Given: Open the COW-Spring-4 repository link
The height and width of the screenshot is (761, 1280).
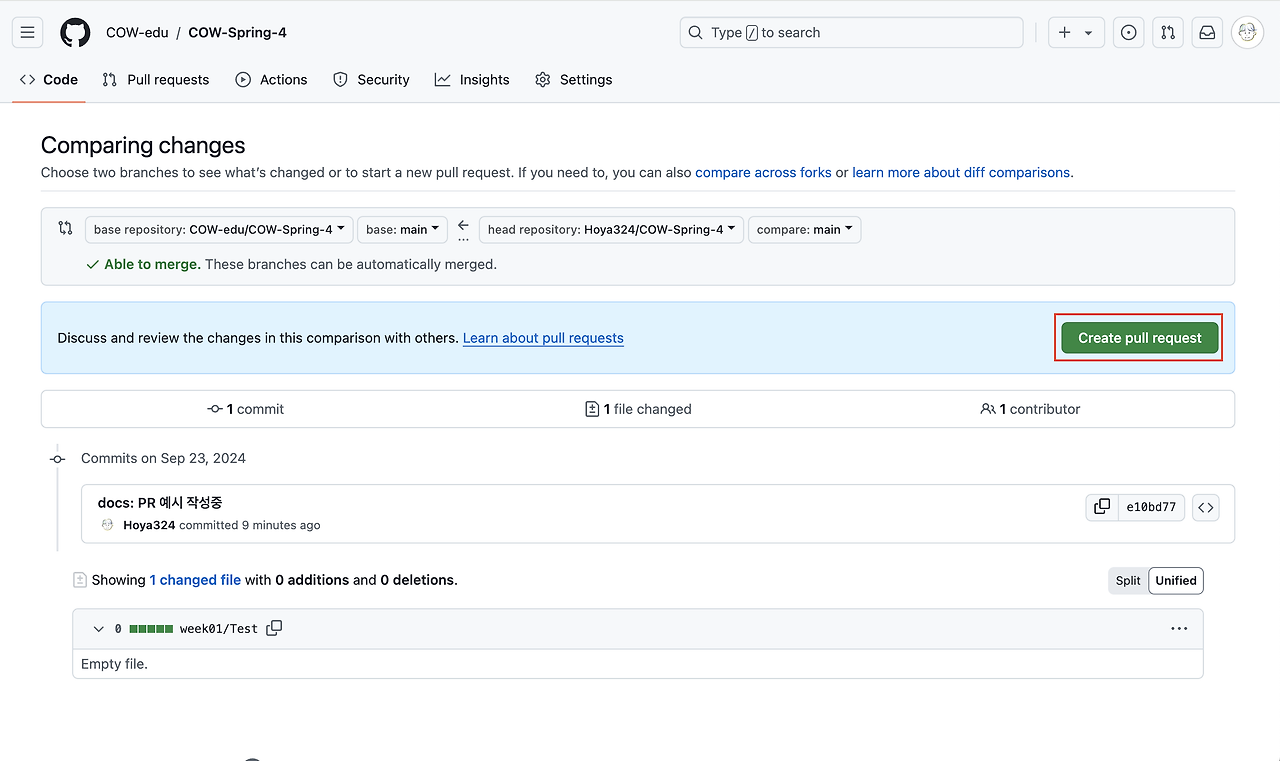Looking at the screenshot, I should [237, 32].
